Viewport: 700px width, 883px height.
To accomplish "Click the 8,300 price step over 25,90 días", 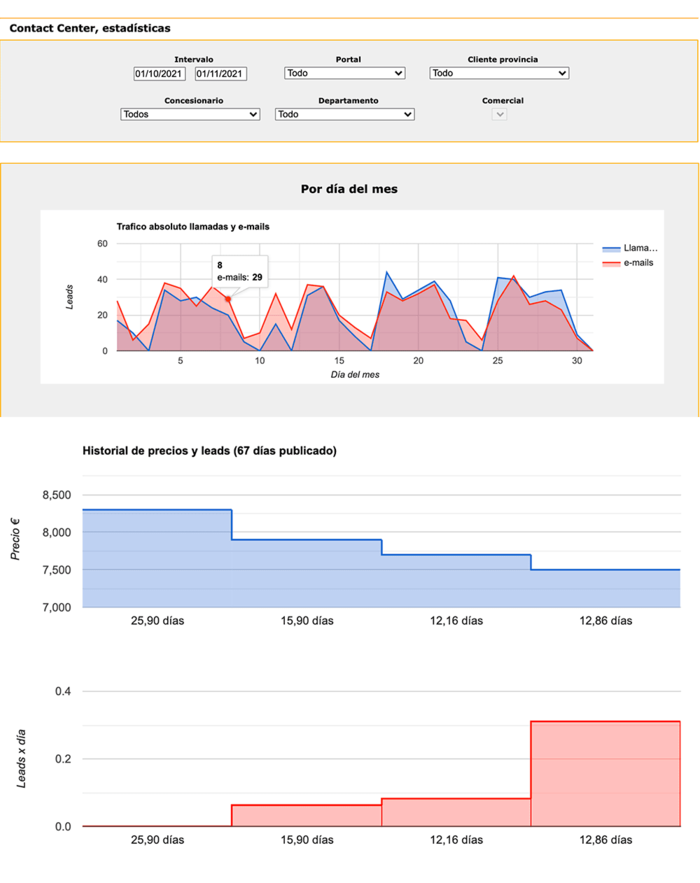I will pos(157,558).
